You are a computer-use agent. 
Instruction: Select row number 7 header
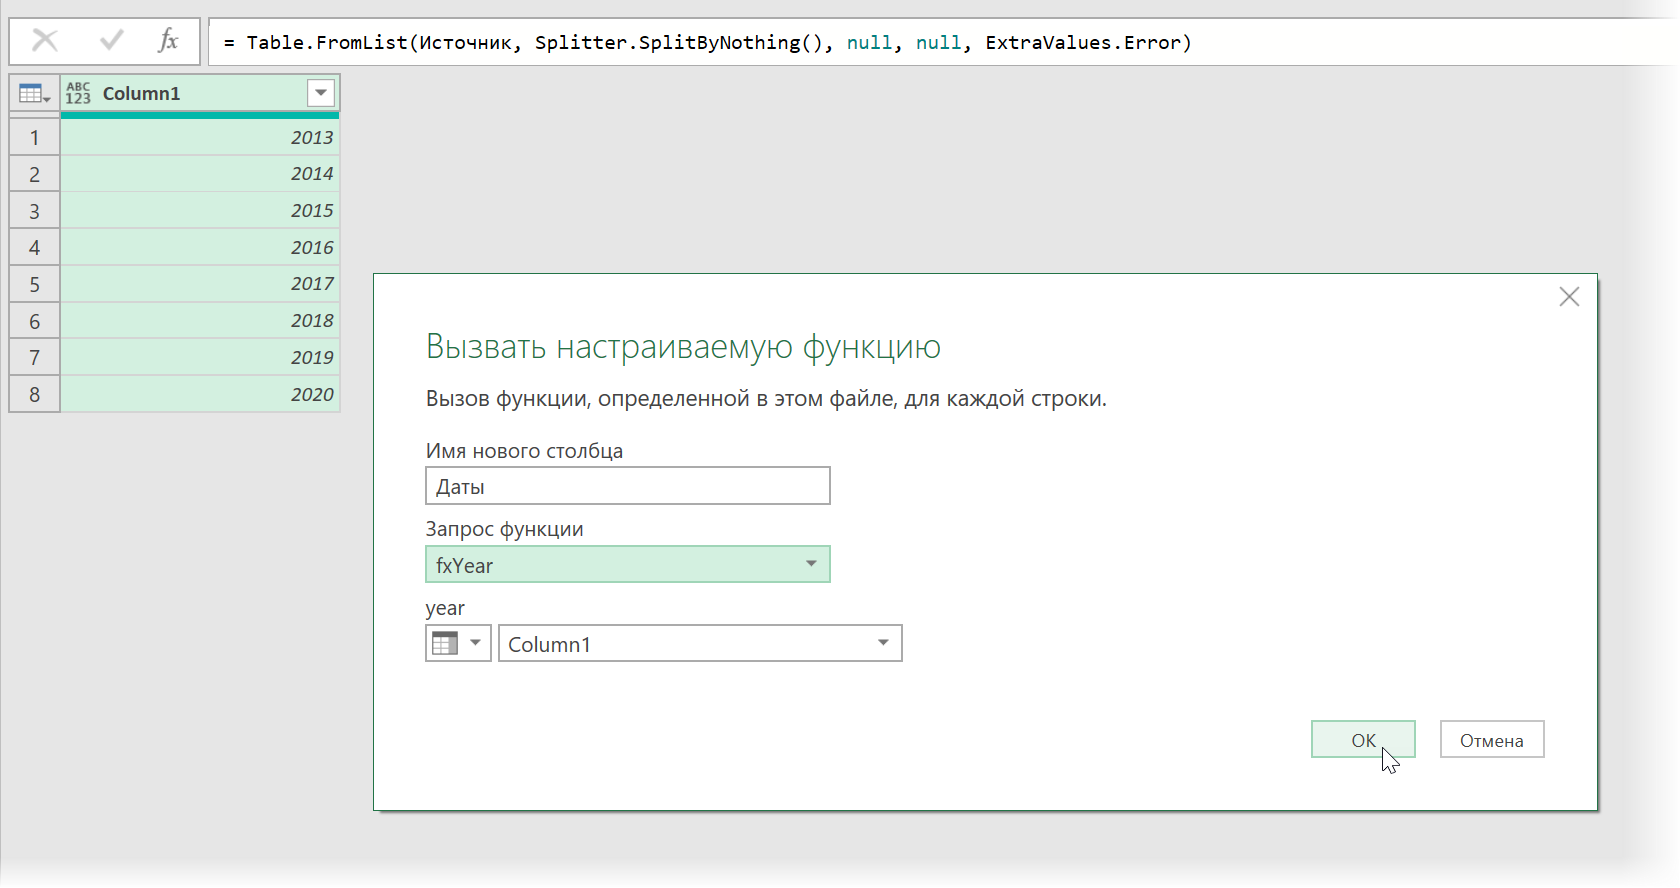35,357
